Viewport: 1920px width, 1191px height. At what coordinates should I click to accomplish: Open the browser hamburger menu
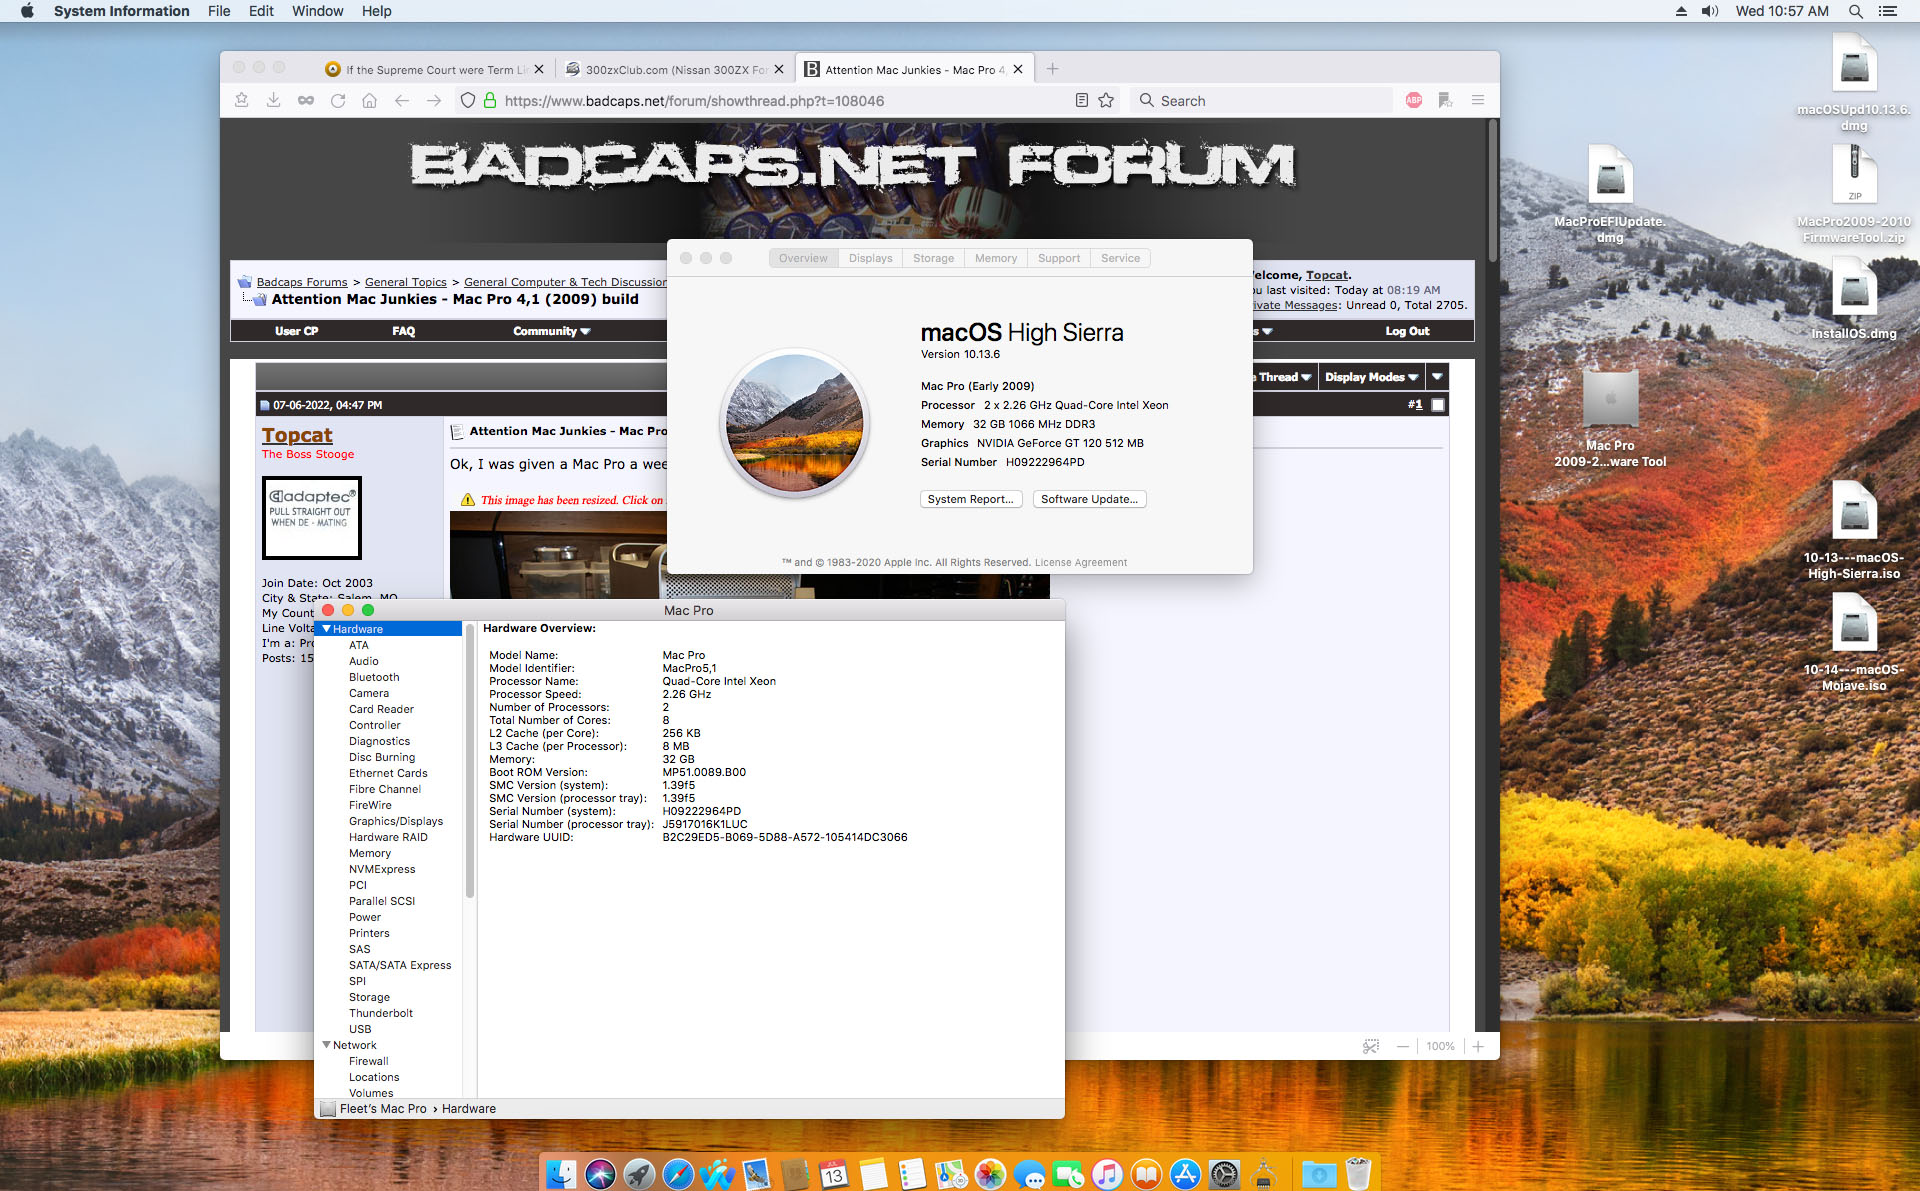pos(1477,101)
